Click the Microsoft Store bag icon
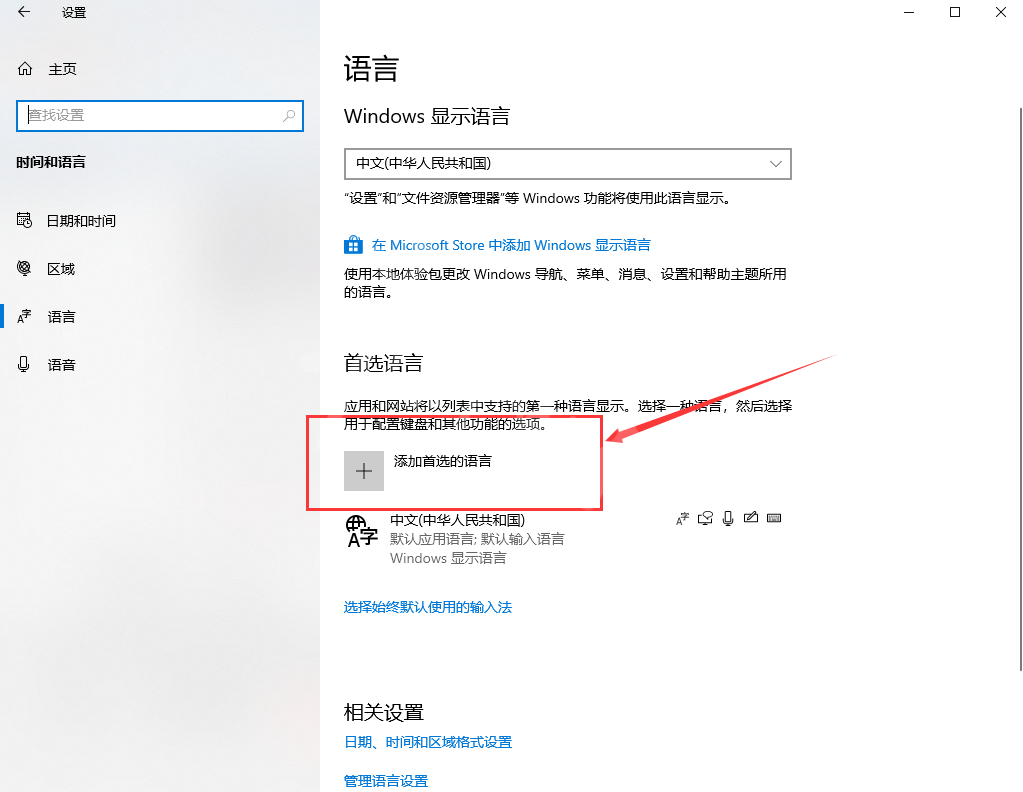 click(353, 245)
